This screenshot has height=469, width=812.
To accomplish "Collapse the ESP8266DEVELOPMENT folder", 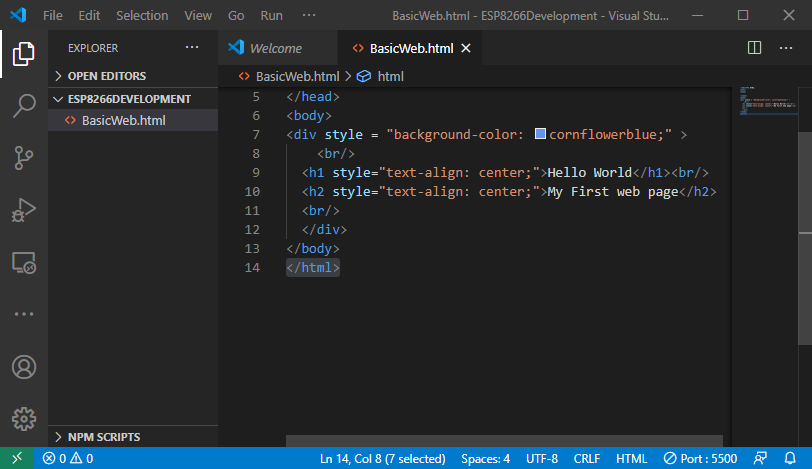I will tap(128, 99).
